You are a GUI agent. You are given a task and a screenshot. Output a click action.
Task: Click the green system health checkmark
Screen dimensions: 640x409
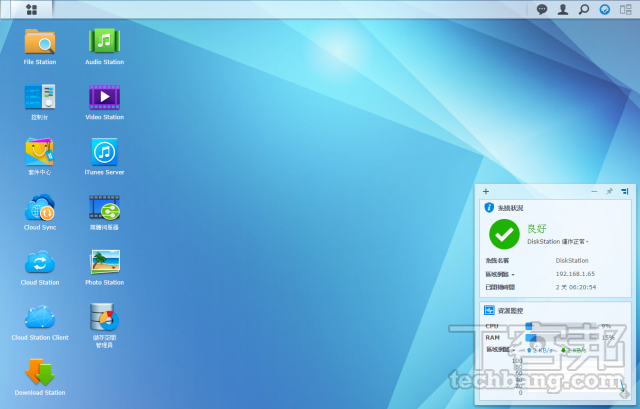(x=504, y=234)
